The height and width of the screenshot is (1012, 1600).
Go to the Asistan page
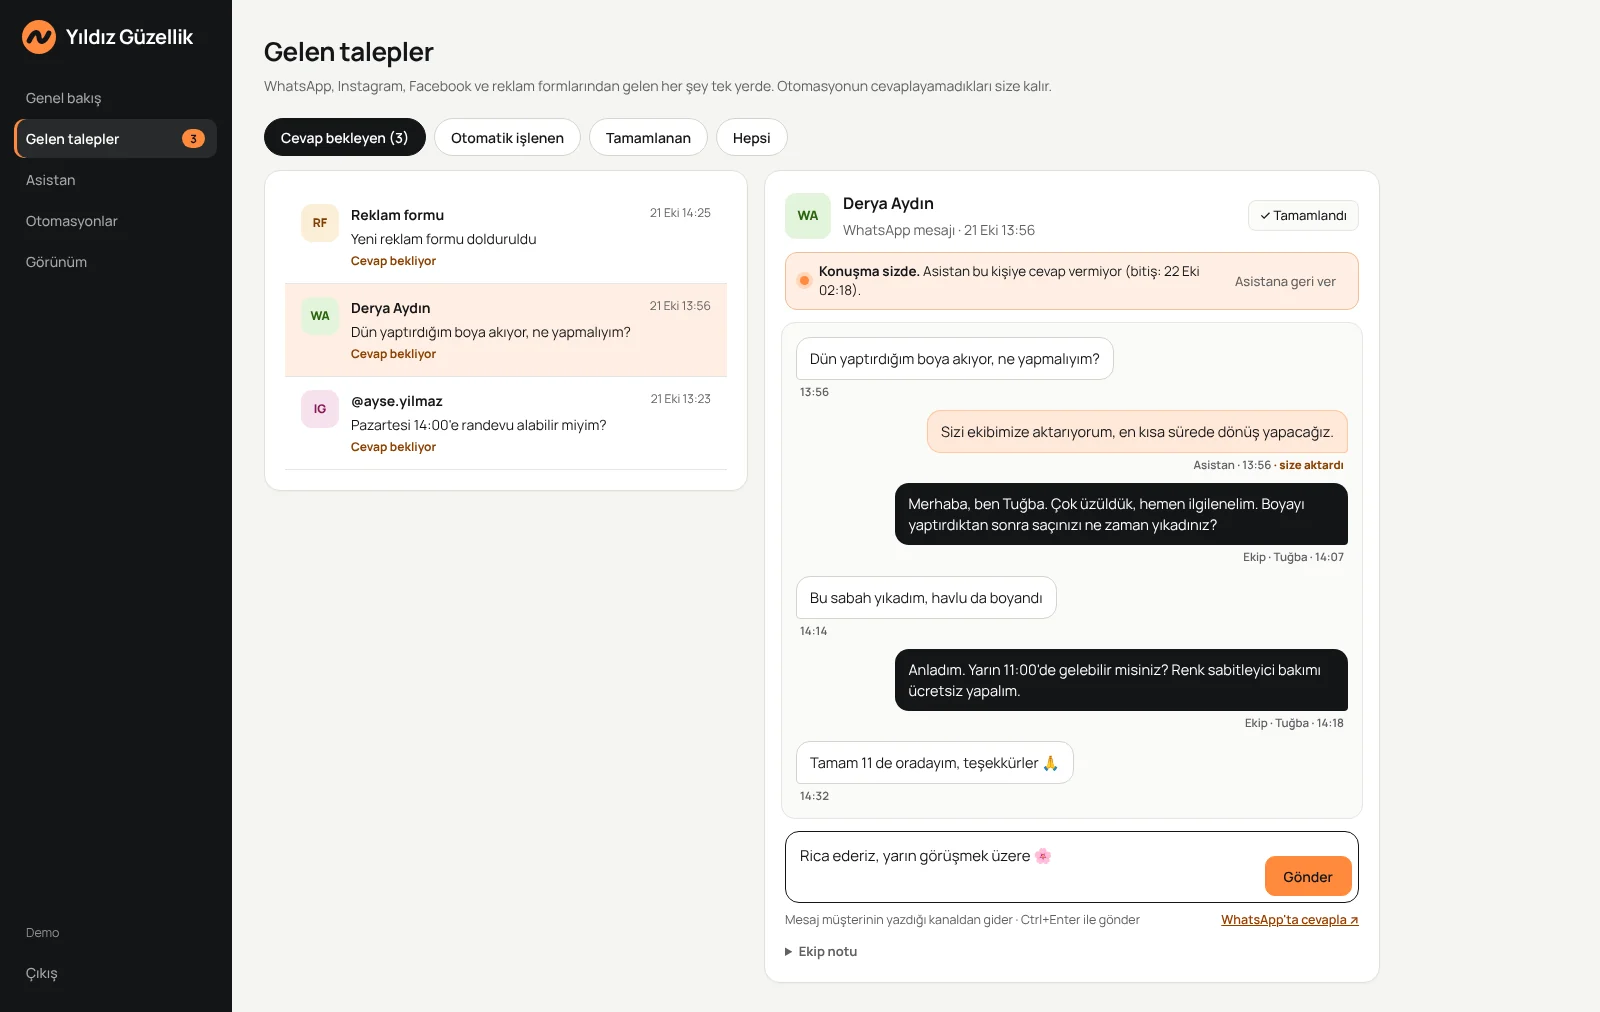point(115,180)
